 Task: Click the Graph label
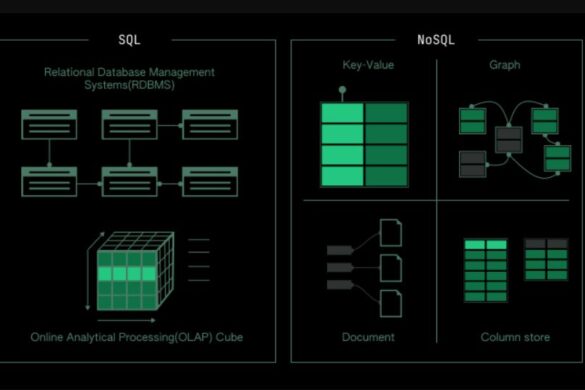point(504,65)
